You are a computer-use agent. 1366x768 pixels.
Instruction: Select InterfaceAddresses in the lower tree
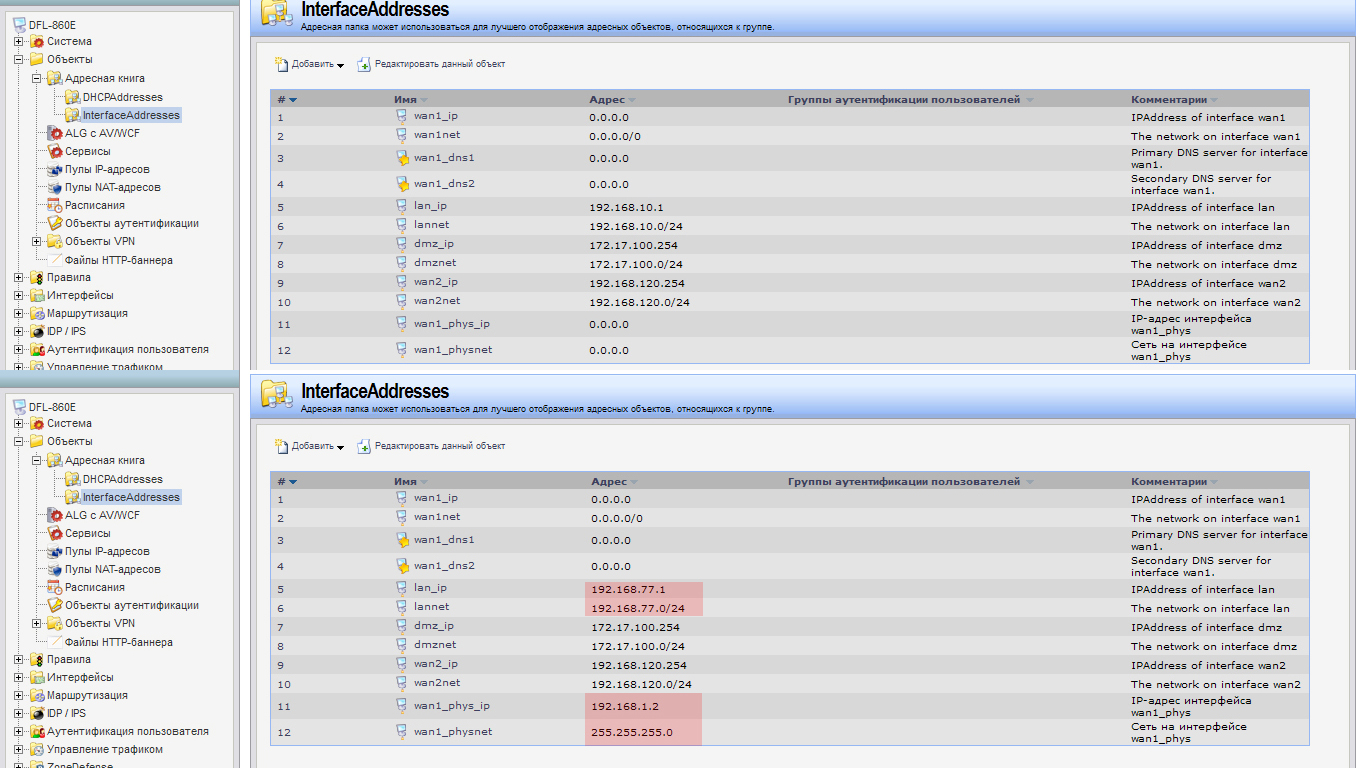pyautogui.click(x=131, y=497)
